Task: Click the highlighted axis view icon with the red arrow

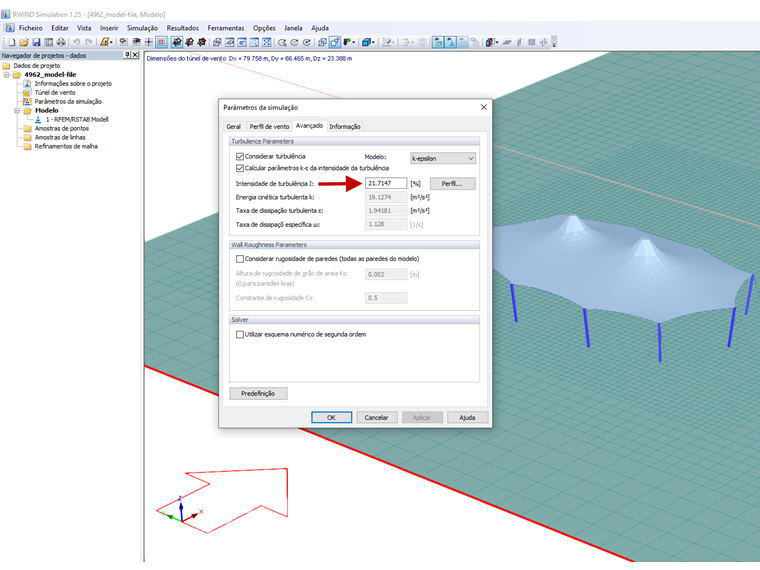Action: pyautogui.click(x=177, y=43)
